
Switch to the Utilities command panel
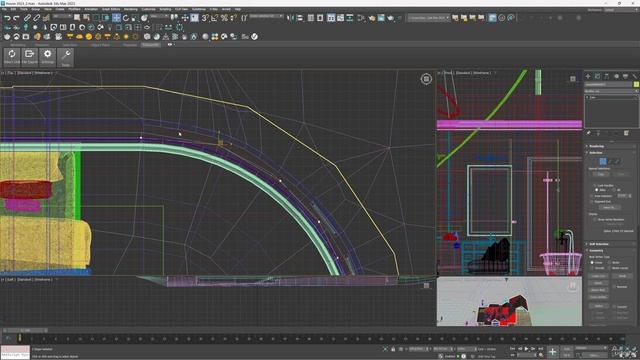pyautogui.click(x=635, y=76)
